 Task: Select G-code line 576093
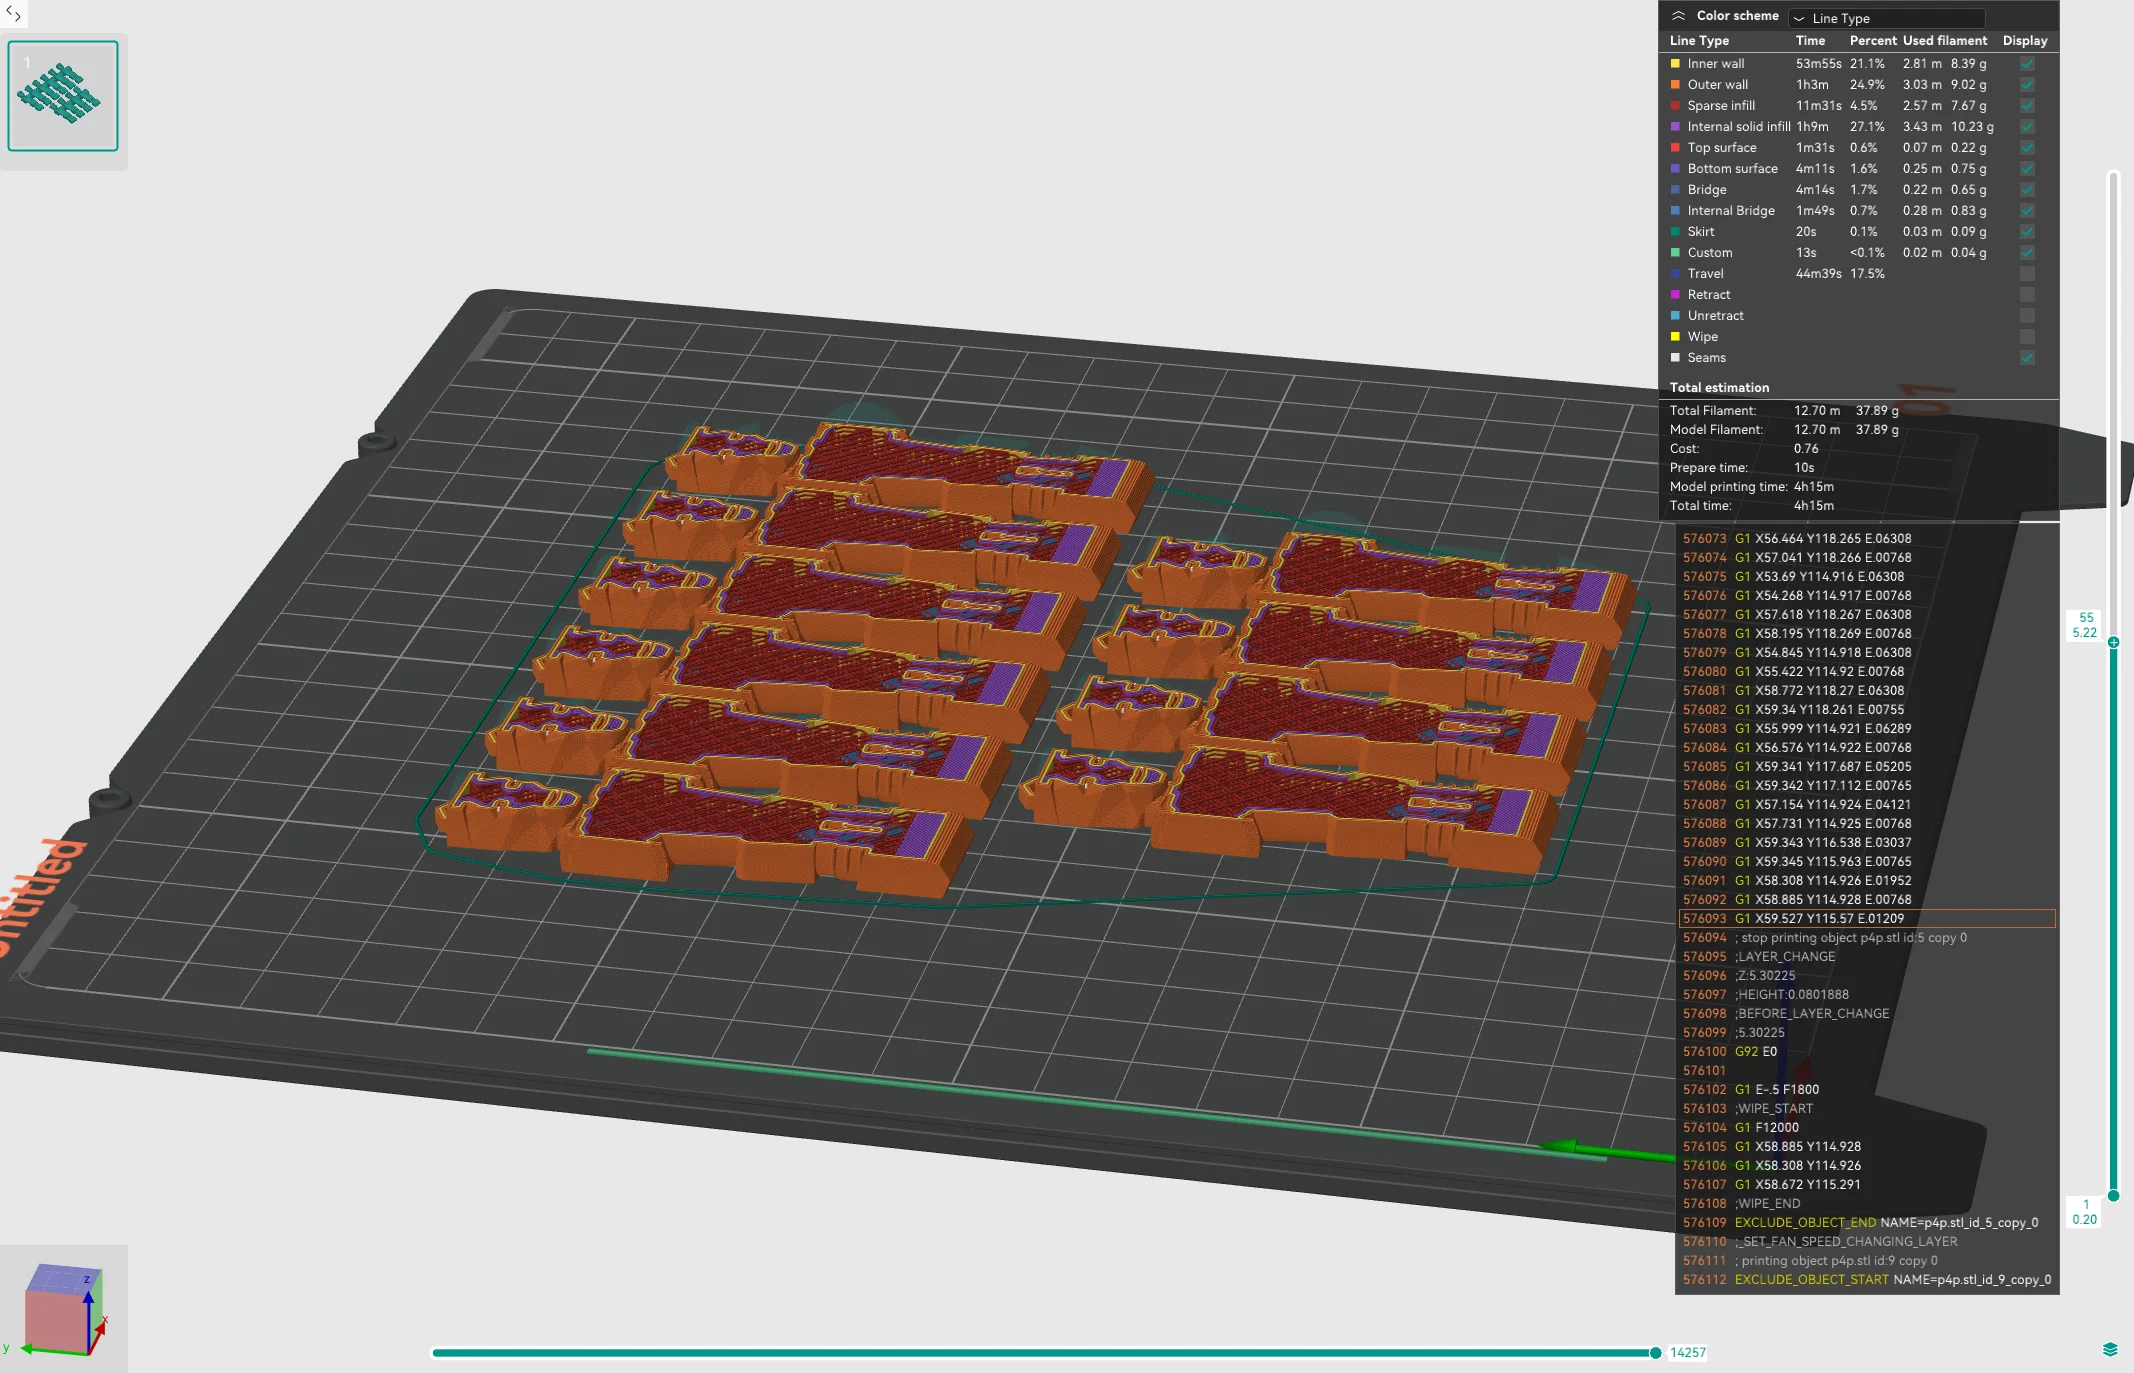tap(1866, 918)
